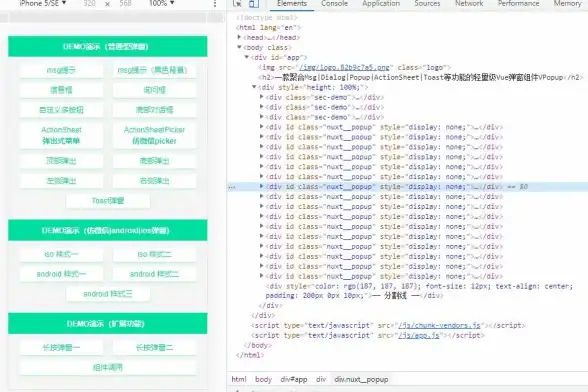Open the Memory tab
588x392 pixels.
point(567,3)
